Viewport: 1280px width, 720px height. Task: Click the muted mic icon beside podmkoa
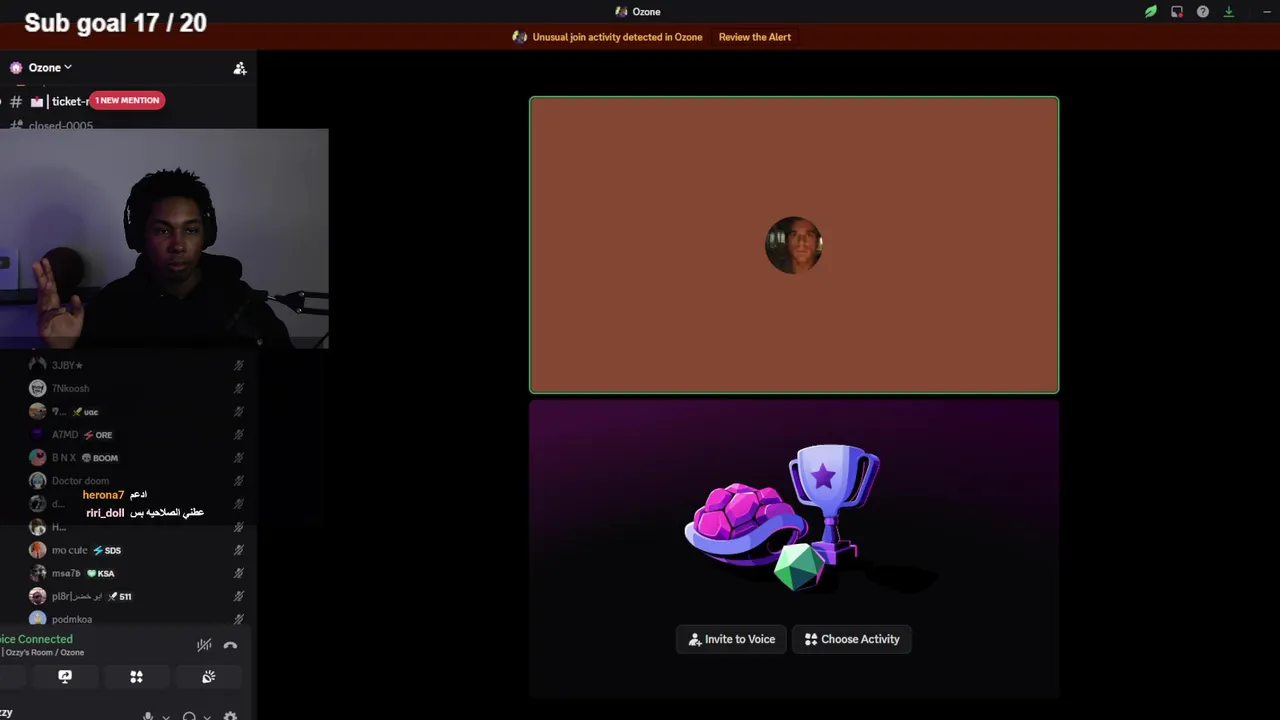[x=238, y=619]
